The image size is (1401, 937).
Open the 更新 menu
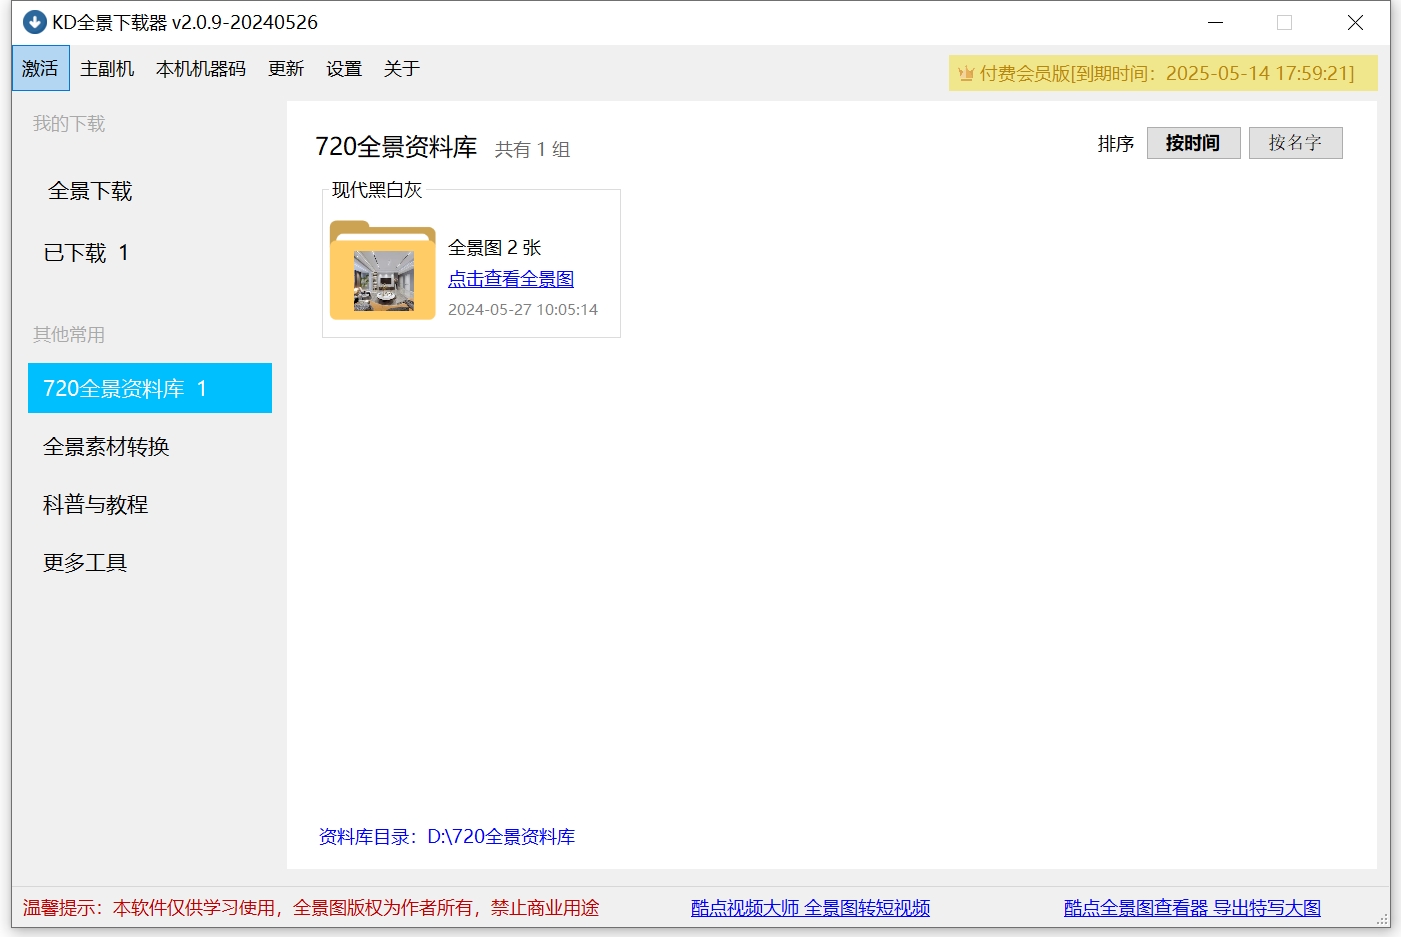[x=286, y=69]
